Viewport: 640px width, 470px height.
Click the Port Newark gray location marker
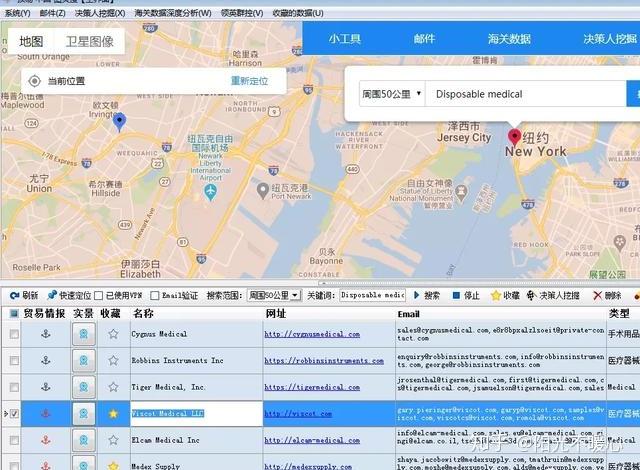262,191
